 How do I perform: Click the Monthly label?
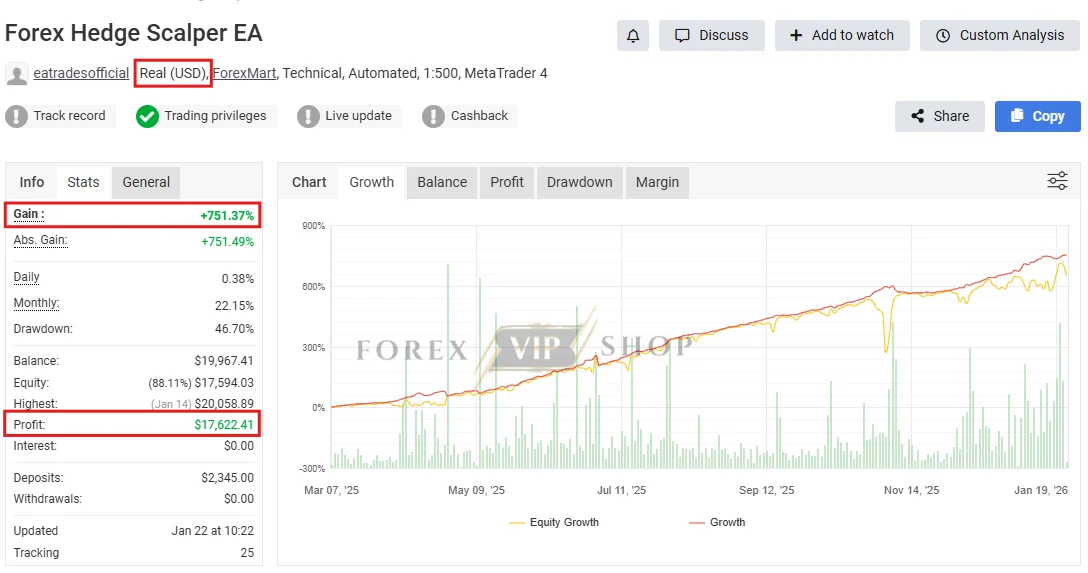[x=36, y=303]
